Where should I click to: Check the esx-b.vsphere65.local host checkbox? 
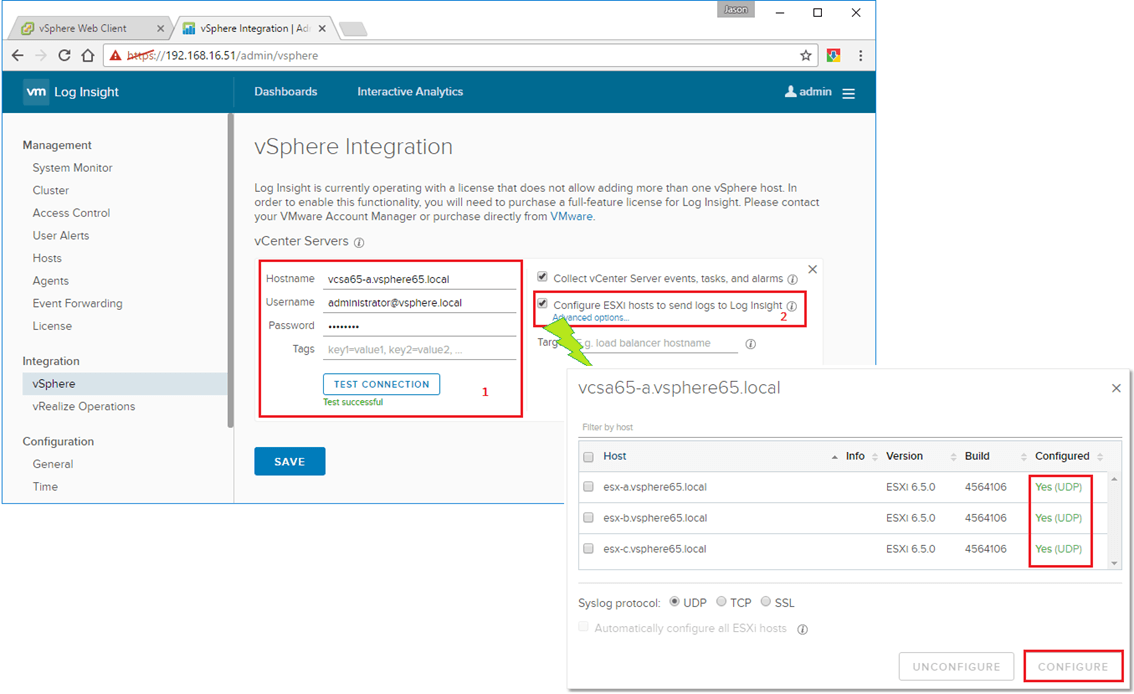click(589, 518)
